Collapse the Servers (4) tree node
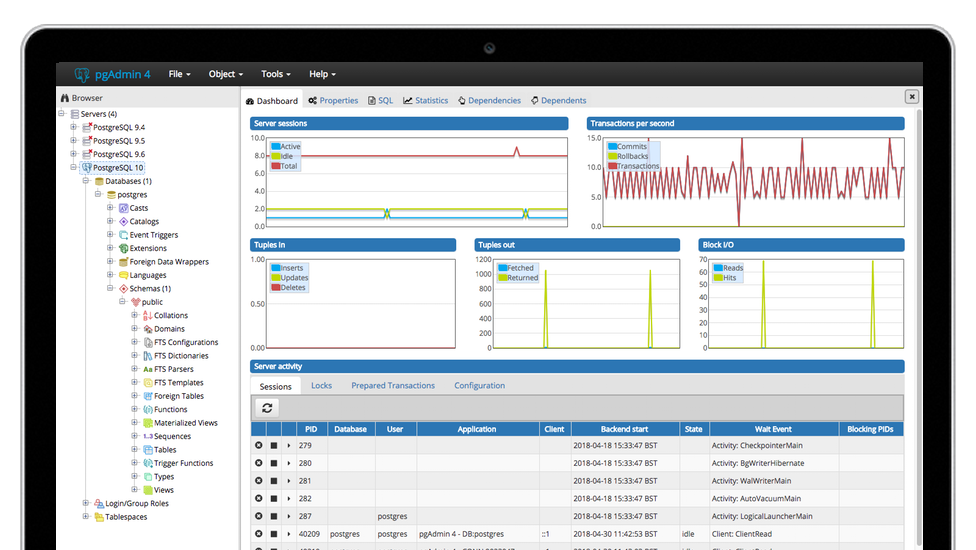This screenshot has width=976, height=550. coord(62,114)
